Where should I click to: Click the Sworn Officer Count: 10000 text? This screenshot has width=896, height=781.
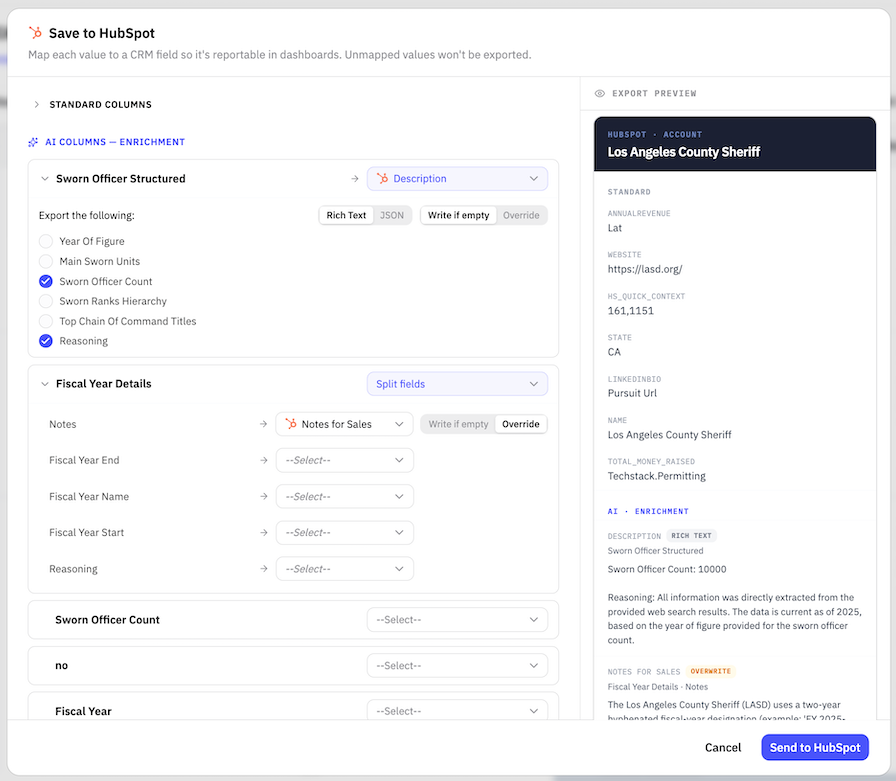pos(667,569)
